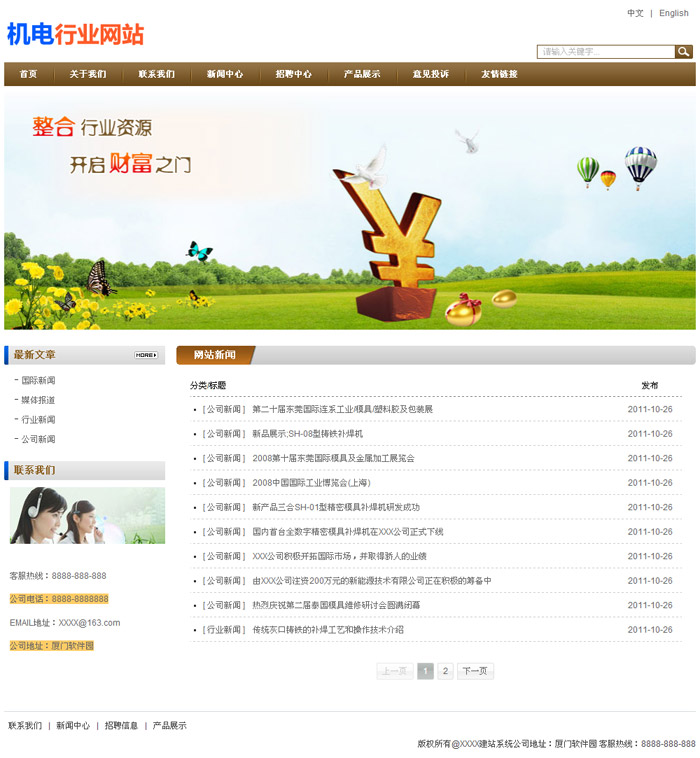Click the customer service headset photo
Viewport: 700px width, 758px height.
pyautogui.click(x=87, y=516)
